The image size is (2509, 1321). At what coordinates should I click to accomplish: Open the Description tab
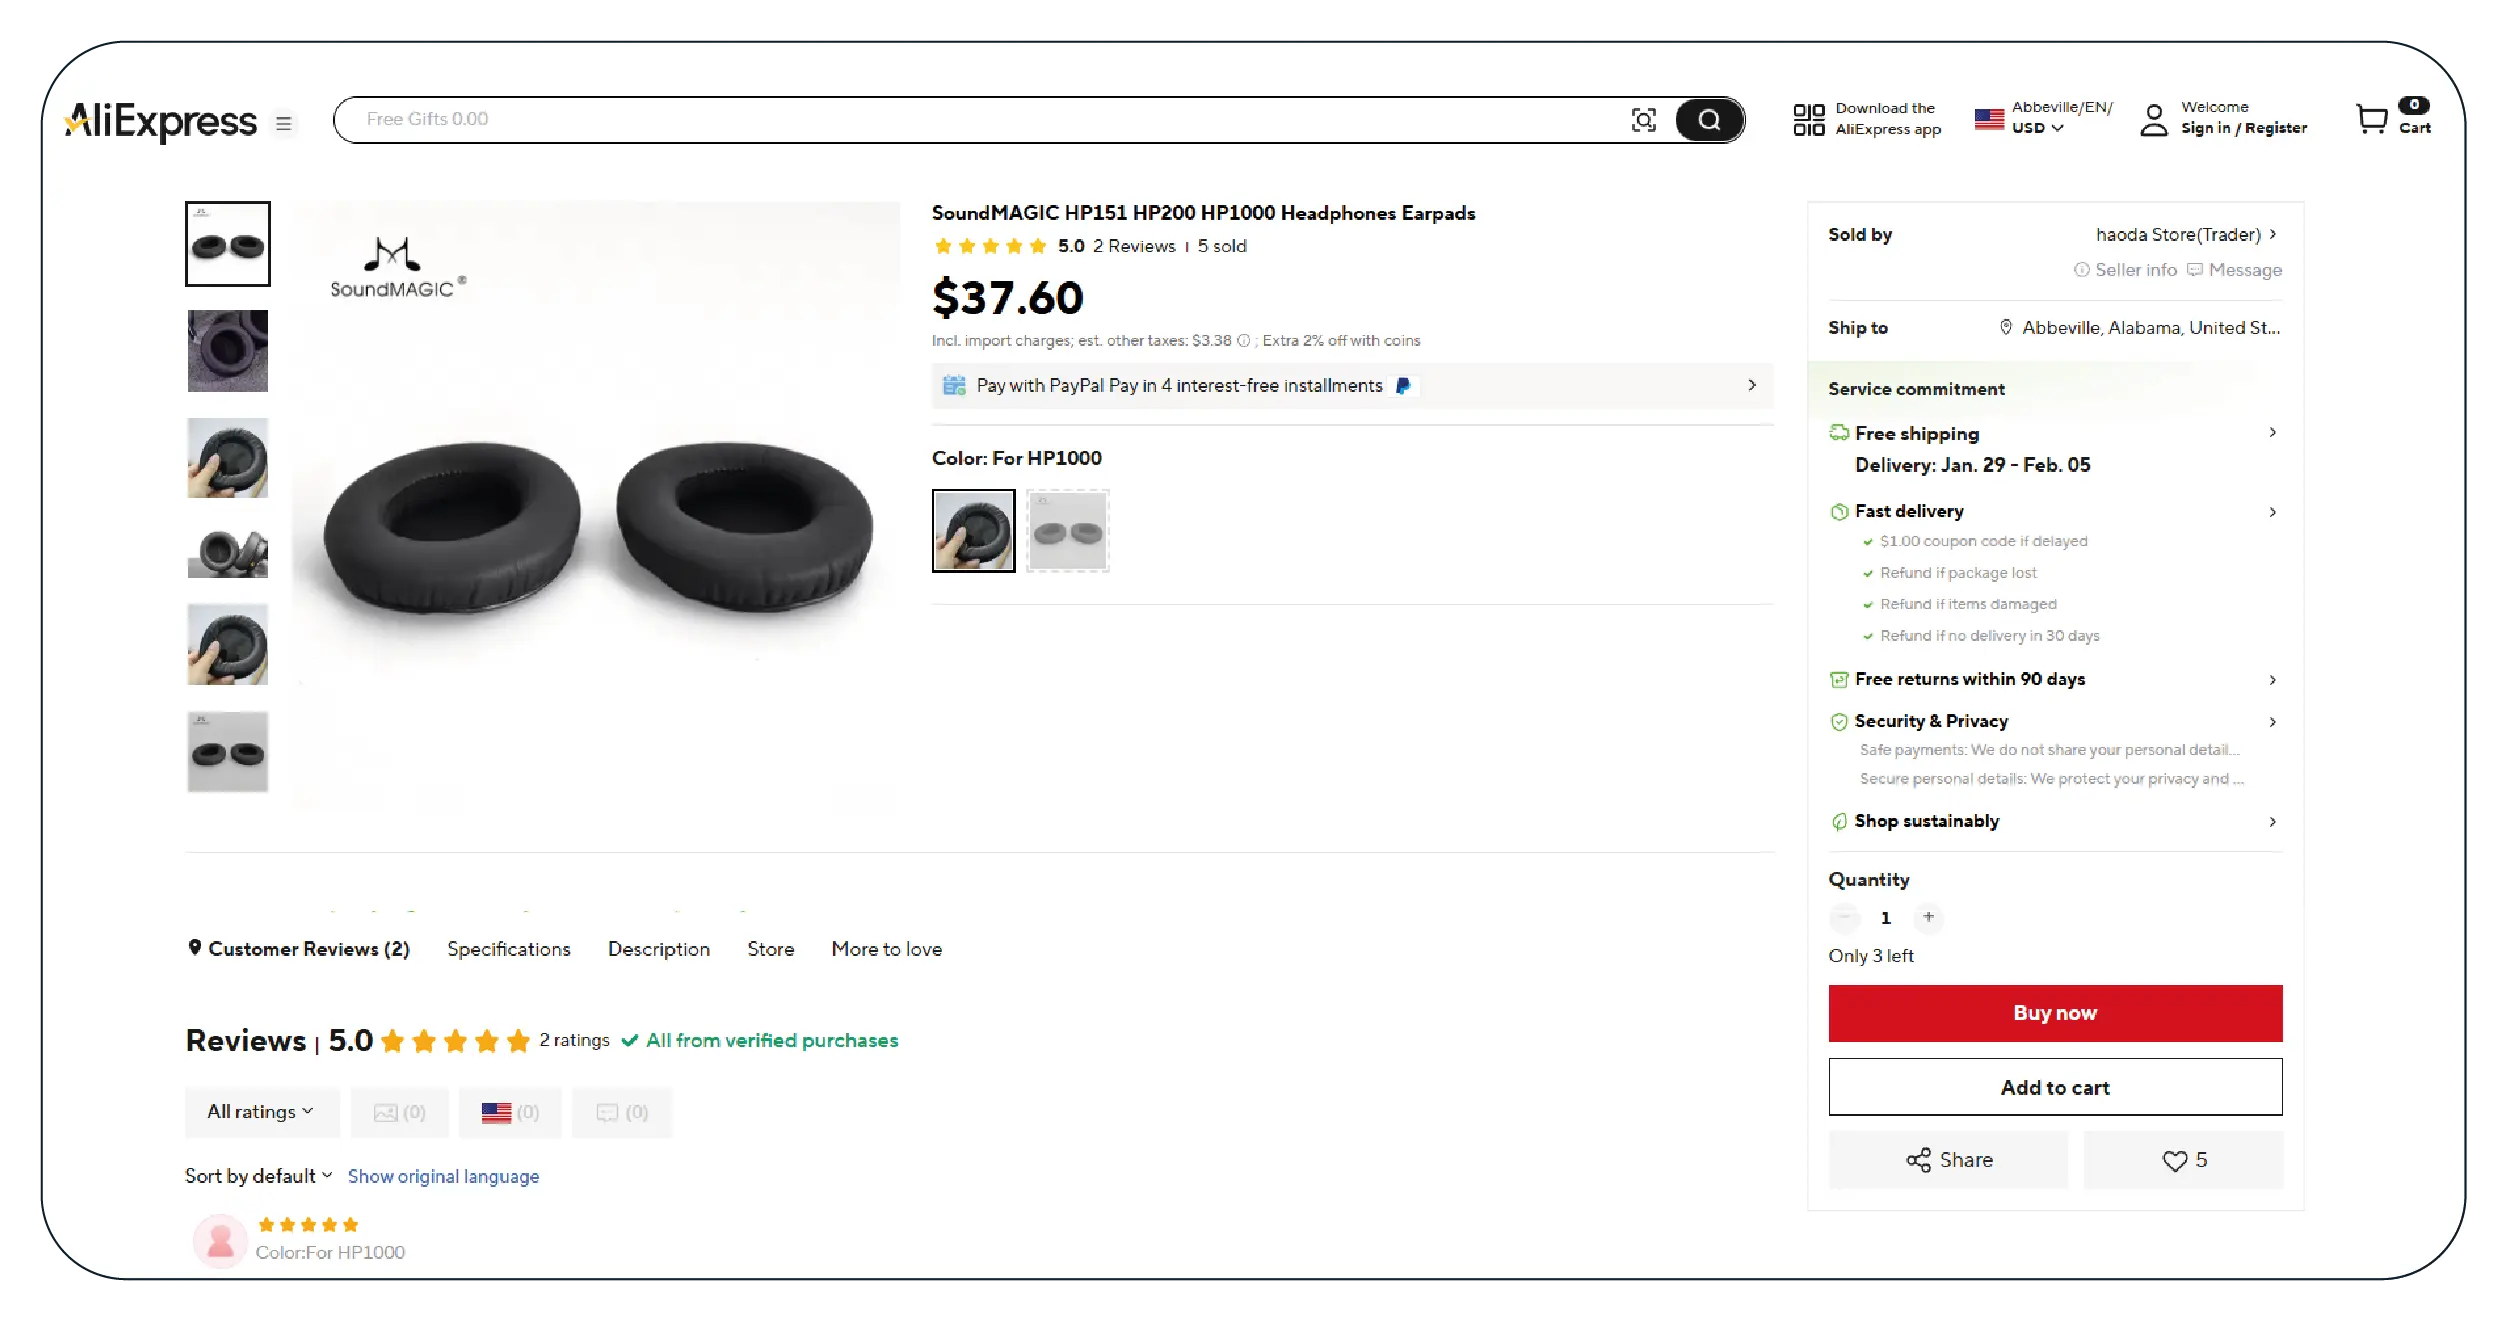pyautogui.click(x=658, y=949)
